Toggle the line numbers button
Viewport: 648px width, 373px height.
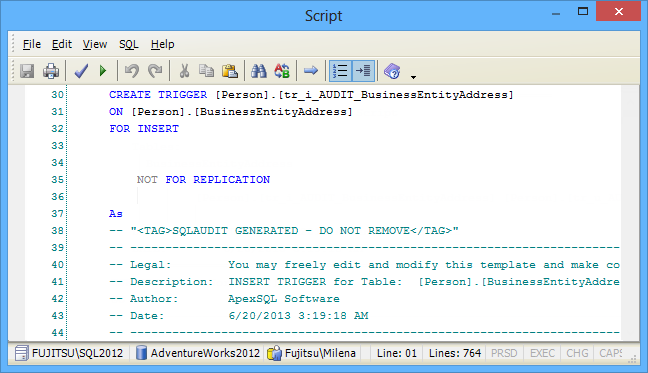point(340,71)
